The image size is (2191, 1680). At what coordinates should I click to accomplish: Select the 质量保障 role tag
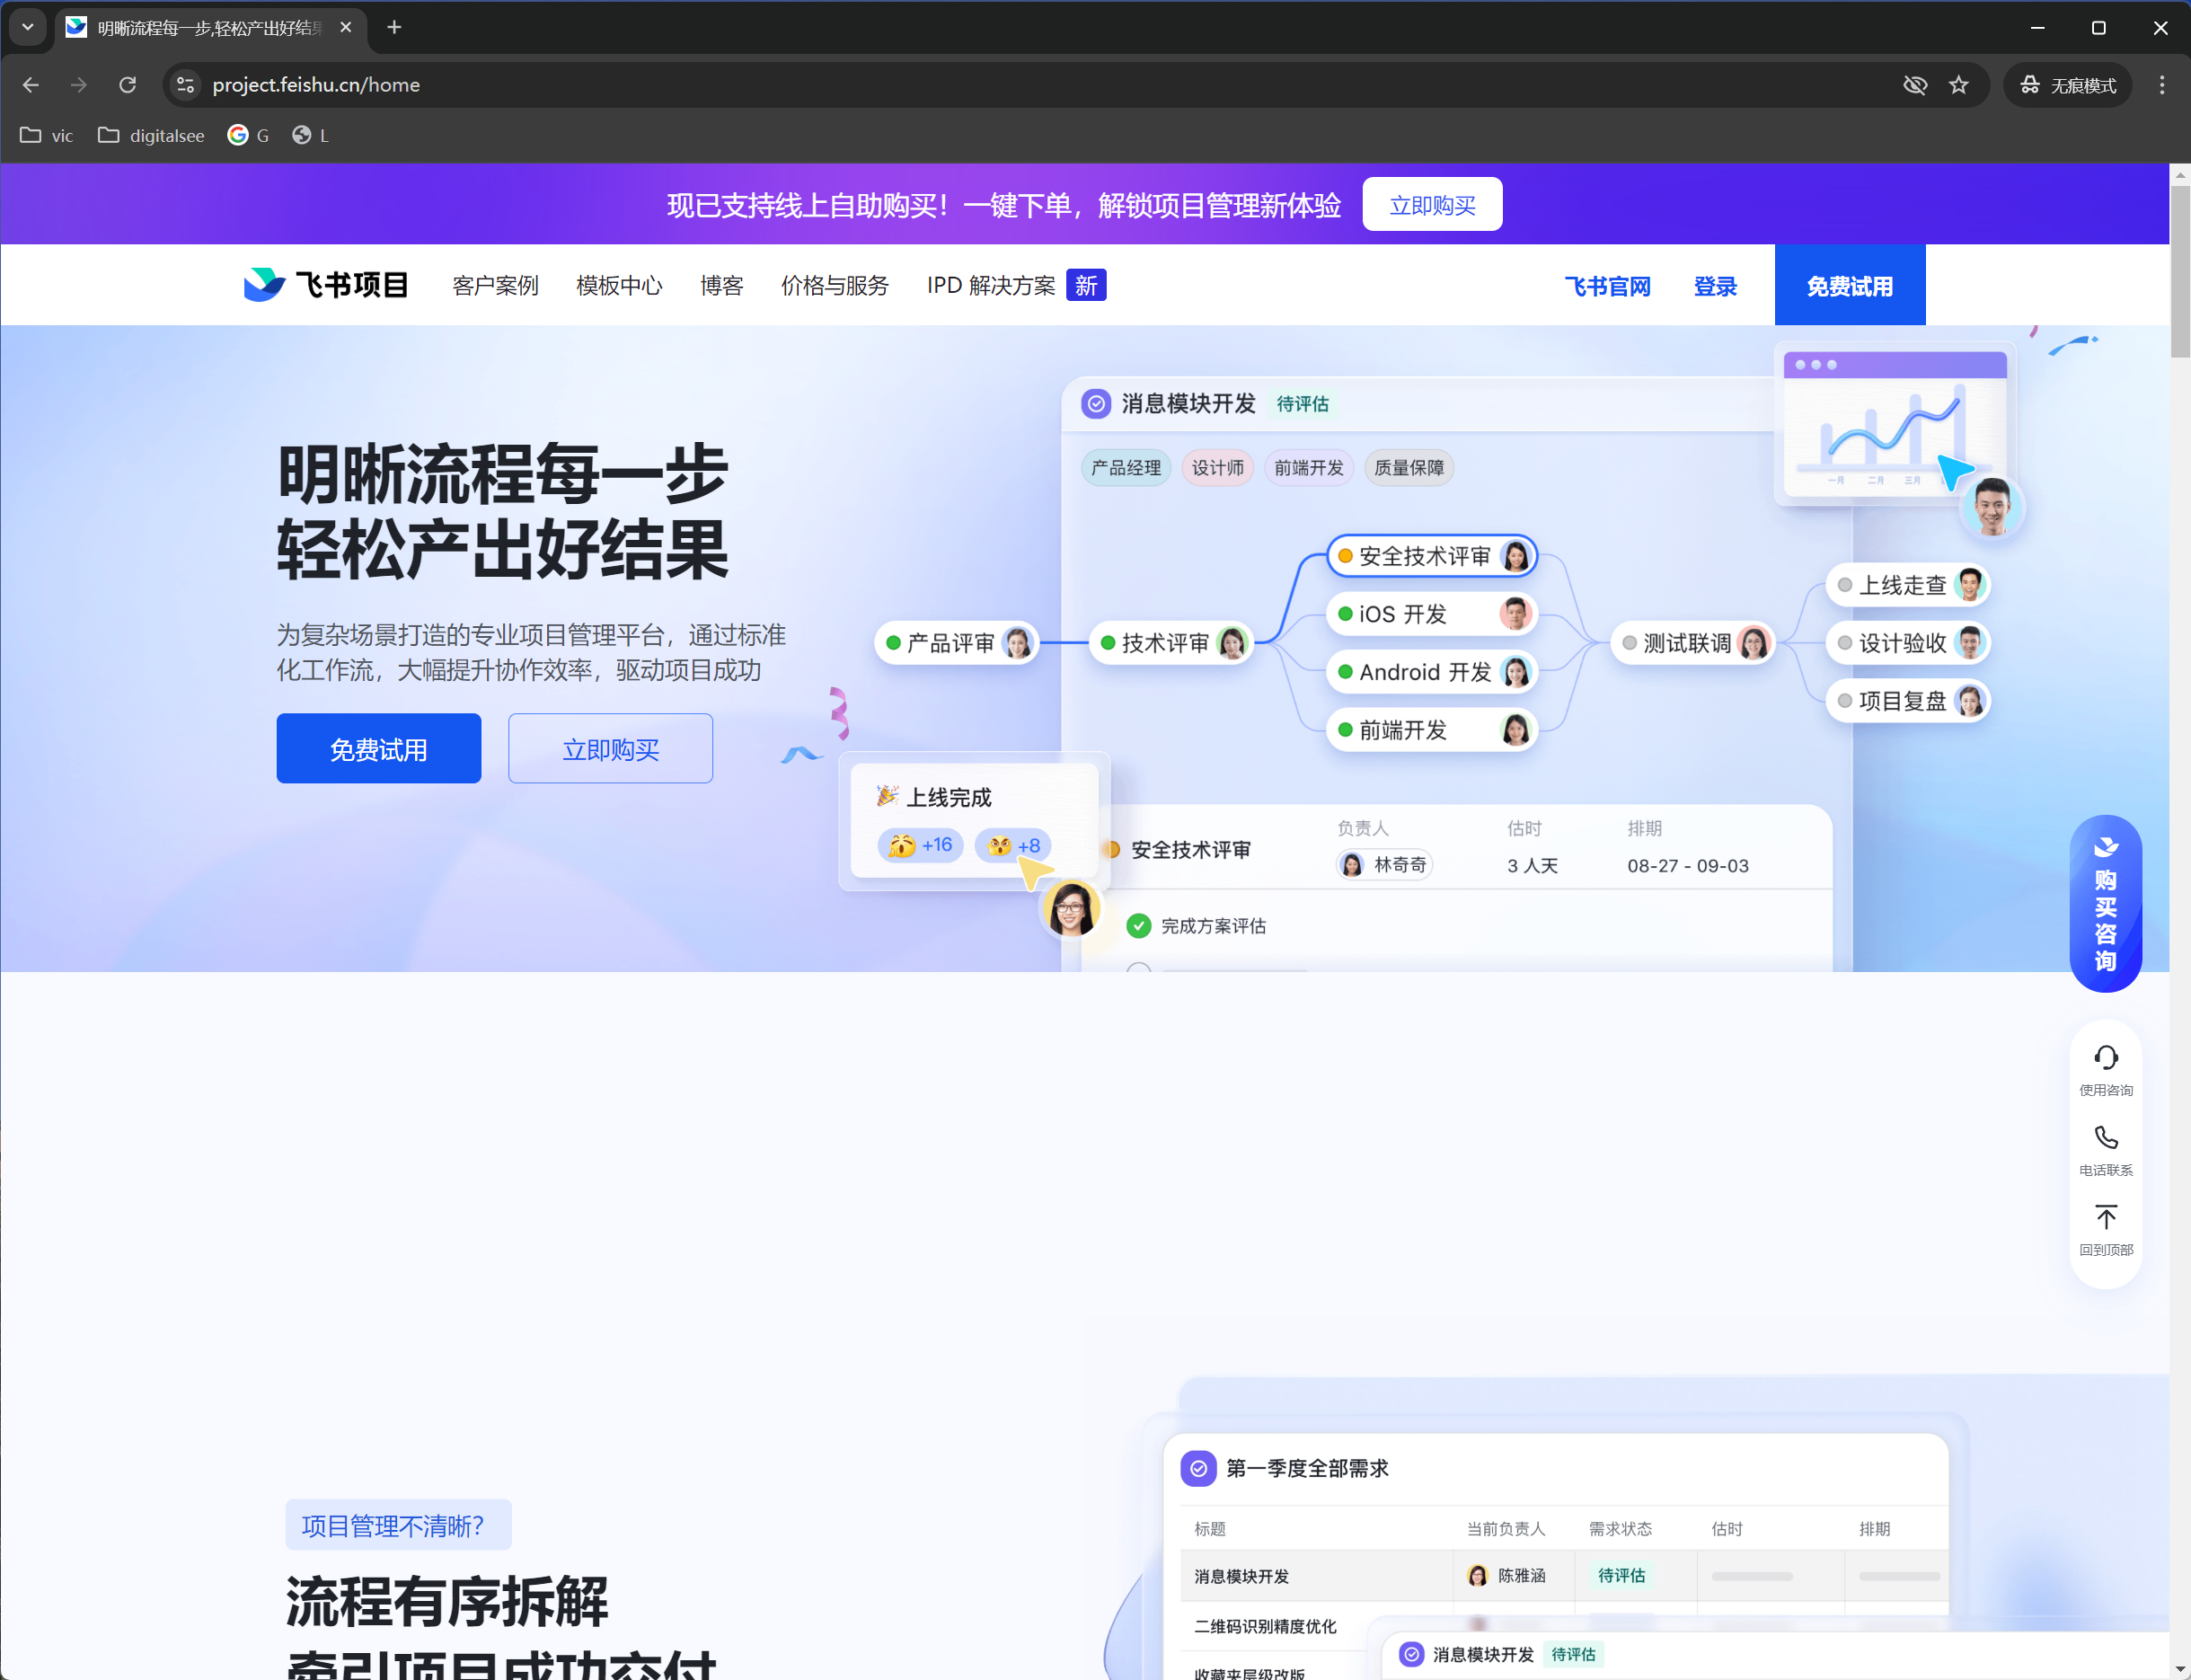[1408, 467]
